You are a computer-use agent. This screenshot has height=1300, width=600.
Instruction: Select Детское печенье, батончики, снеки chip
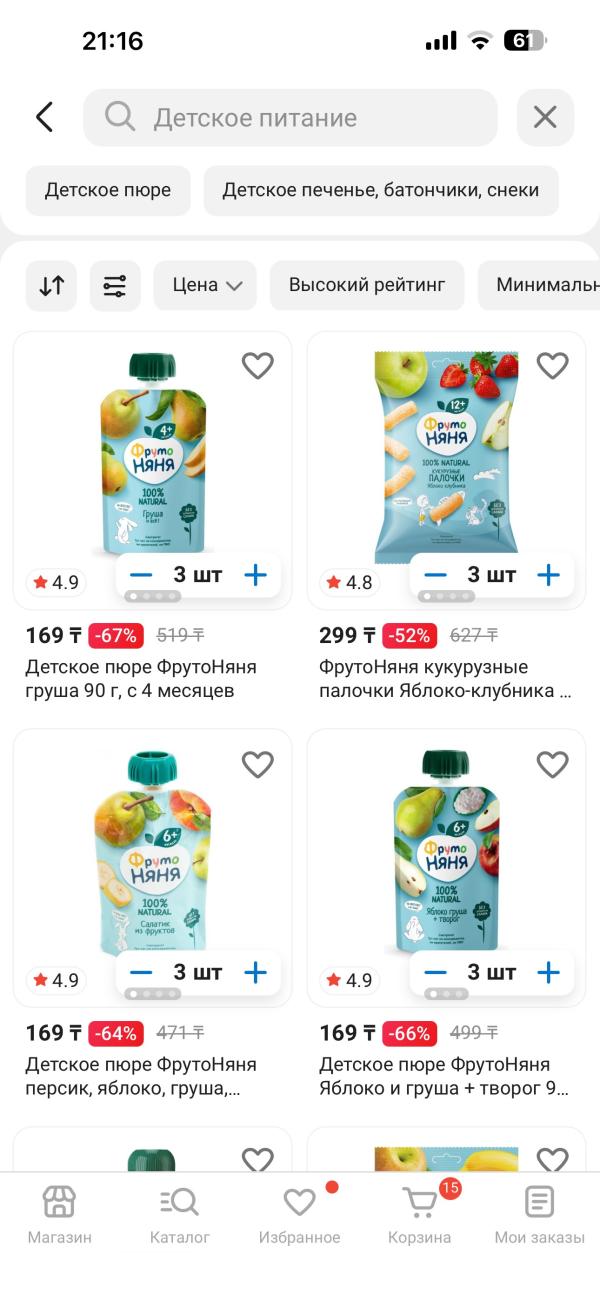pyautogui.click(x=381, y=190)
